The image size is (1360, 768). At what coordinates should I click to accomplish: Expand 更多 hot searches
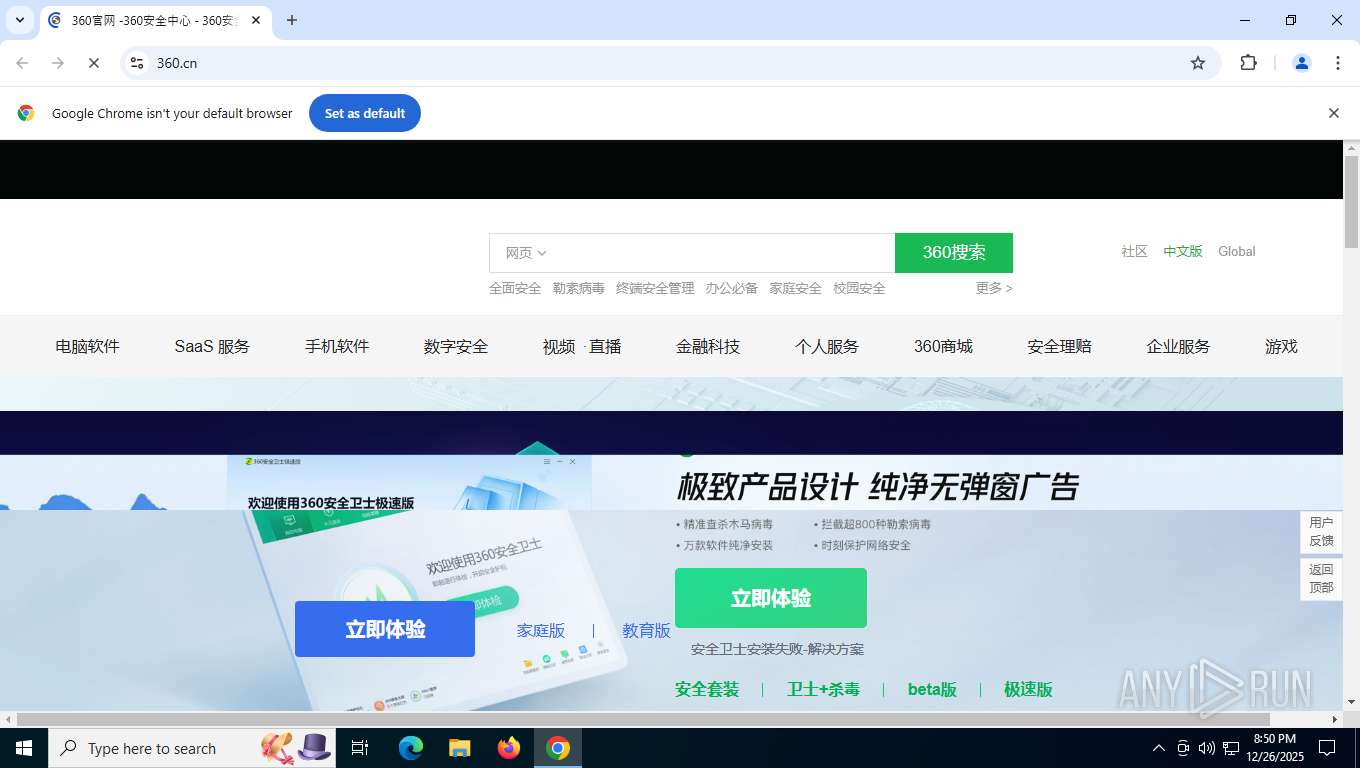click(994, 288)
